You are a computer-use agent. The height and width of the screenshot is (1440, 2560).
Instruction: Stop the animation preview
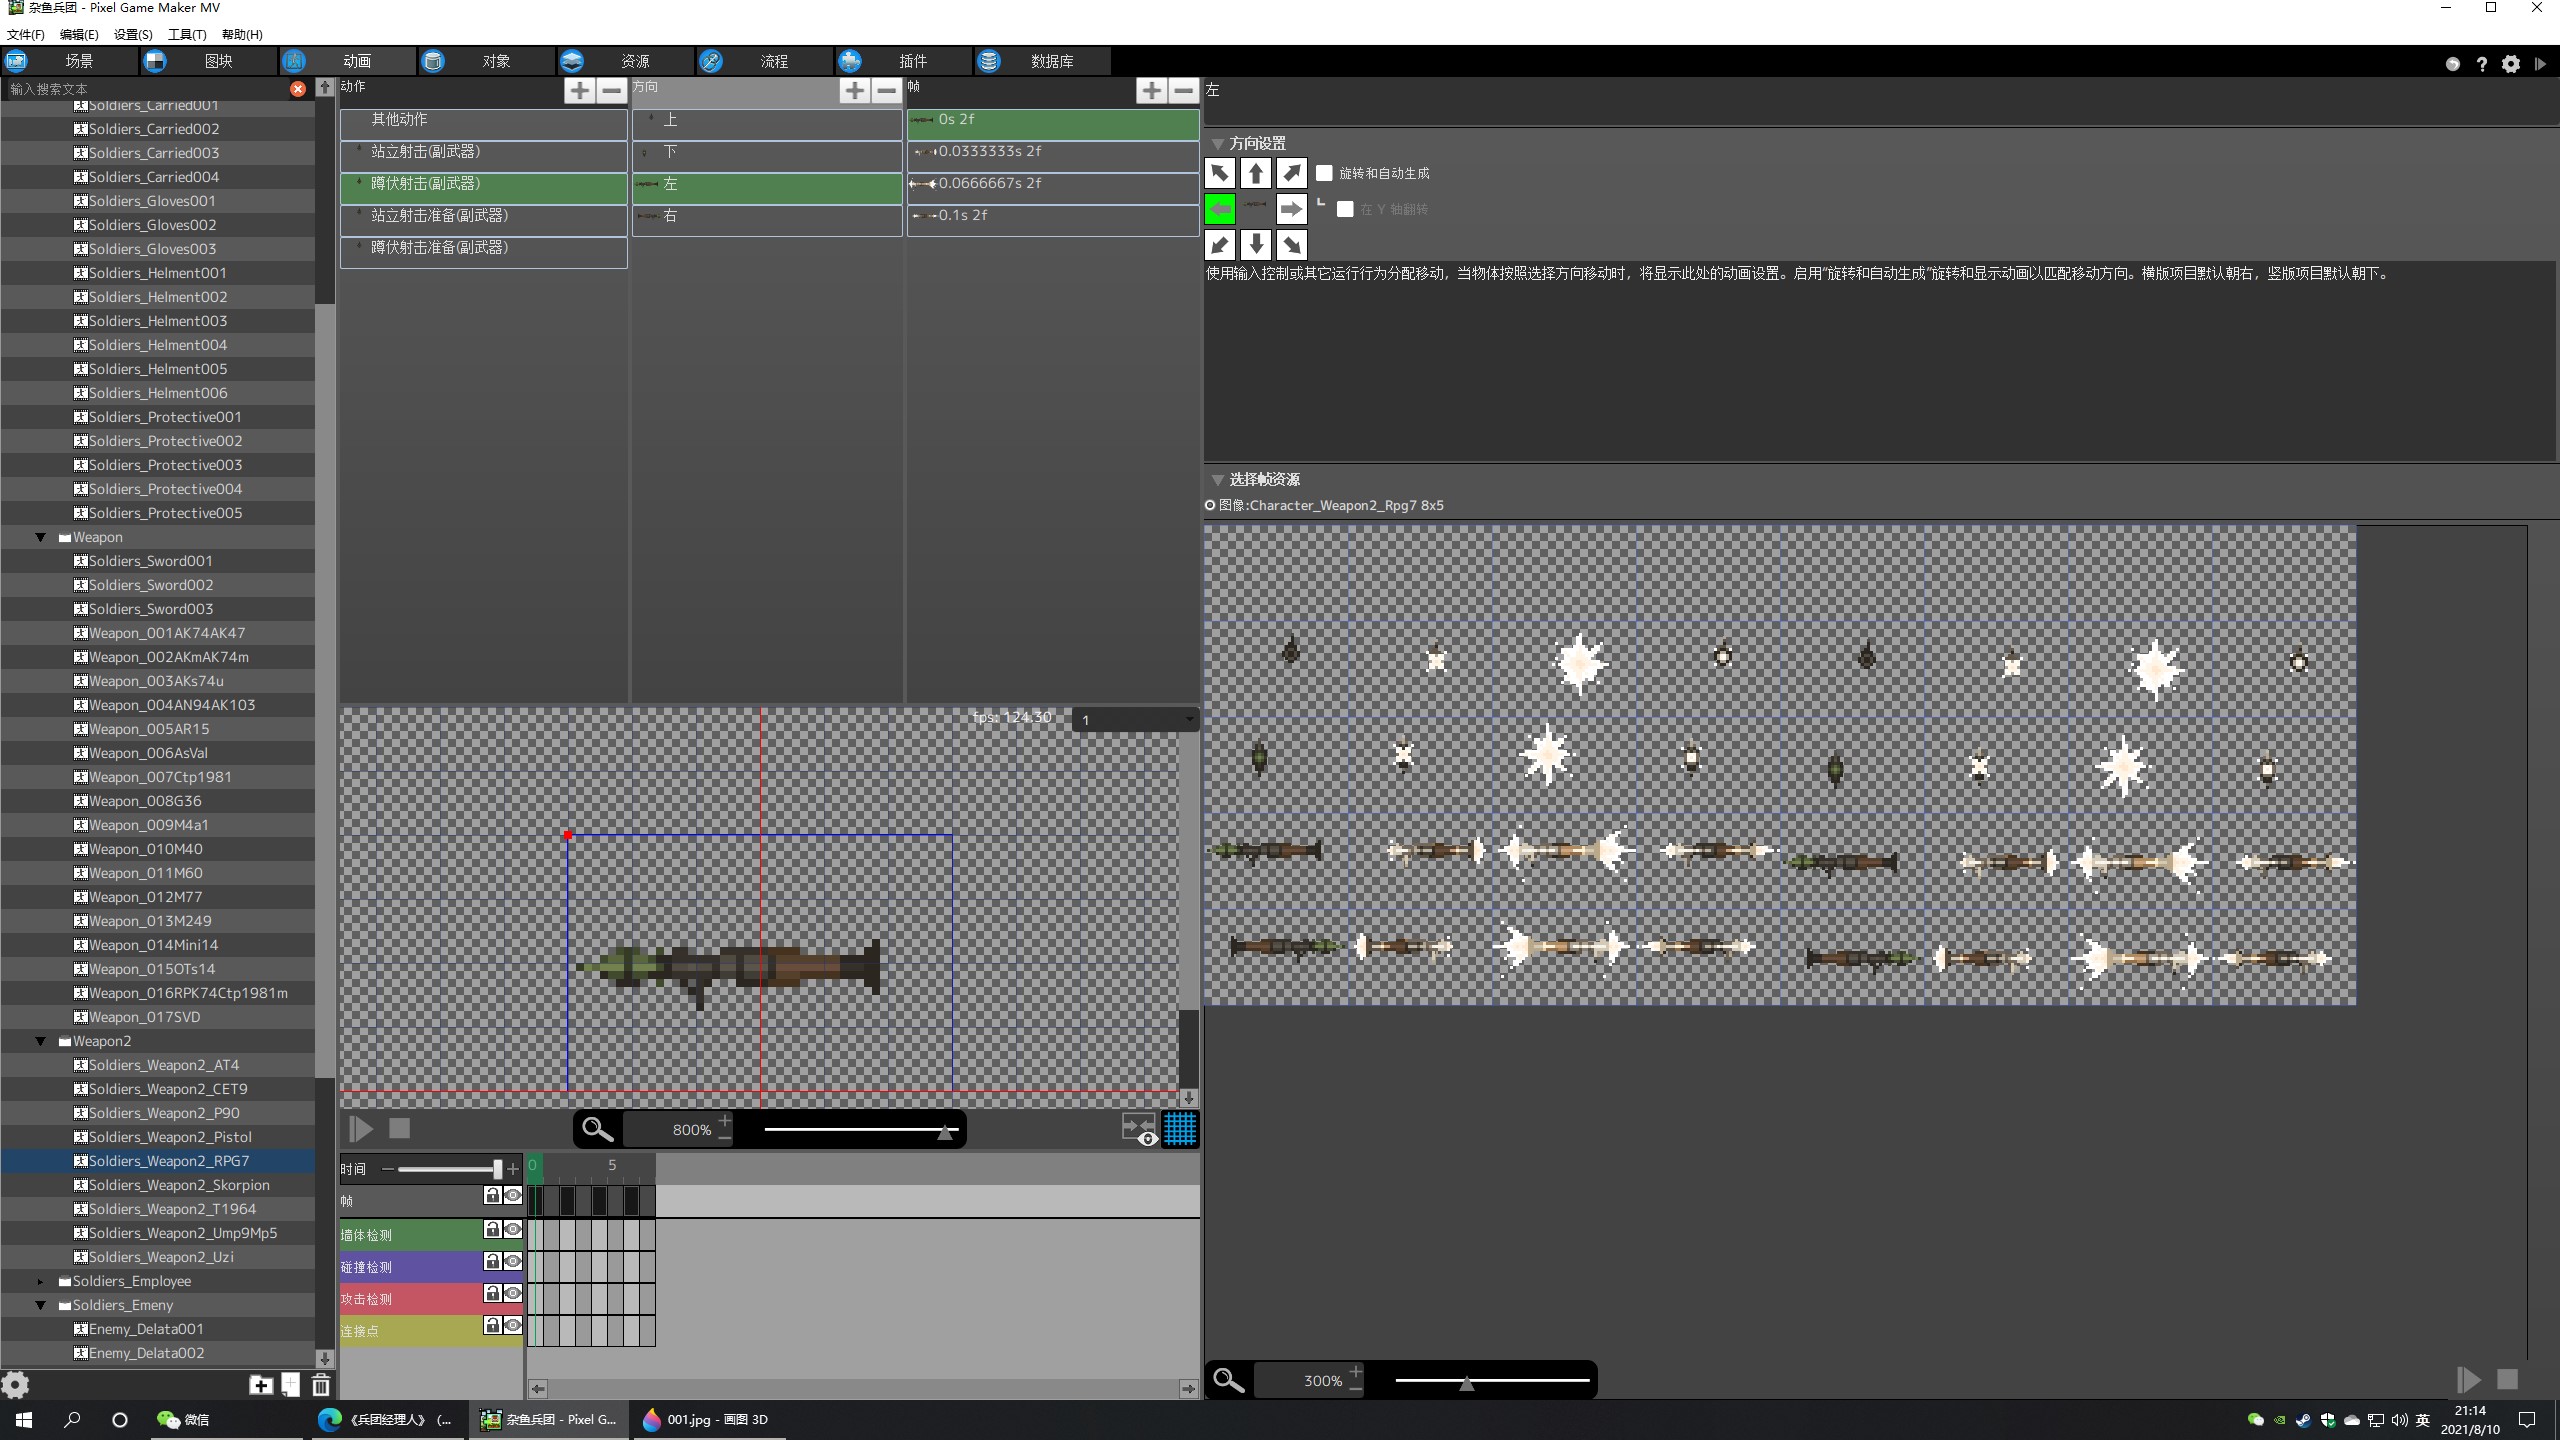coord(399,1129)
